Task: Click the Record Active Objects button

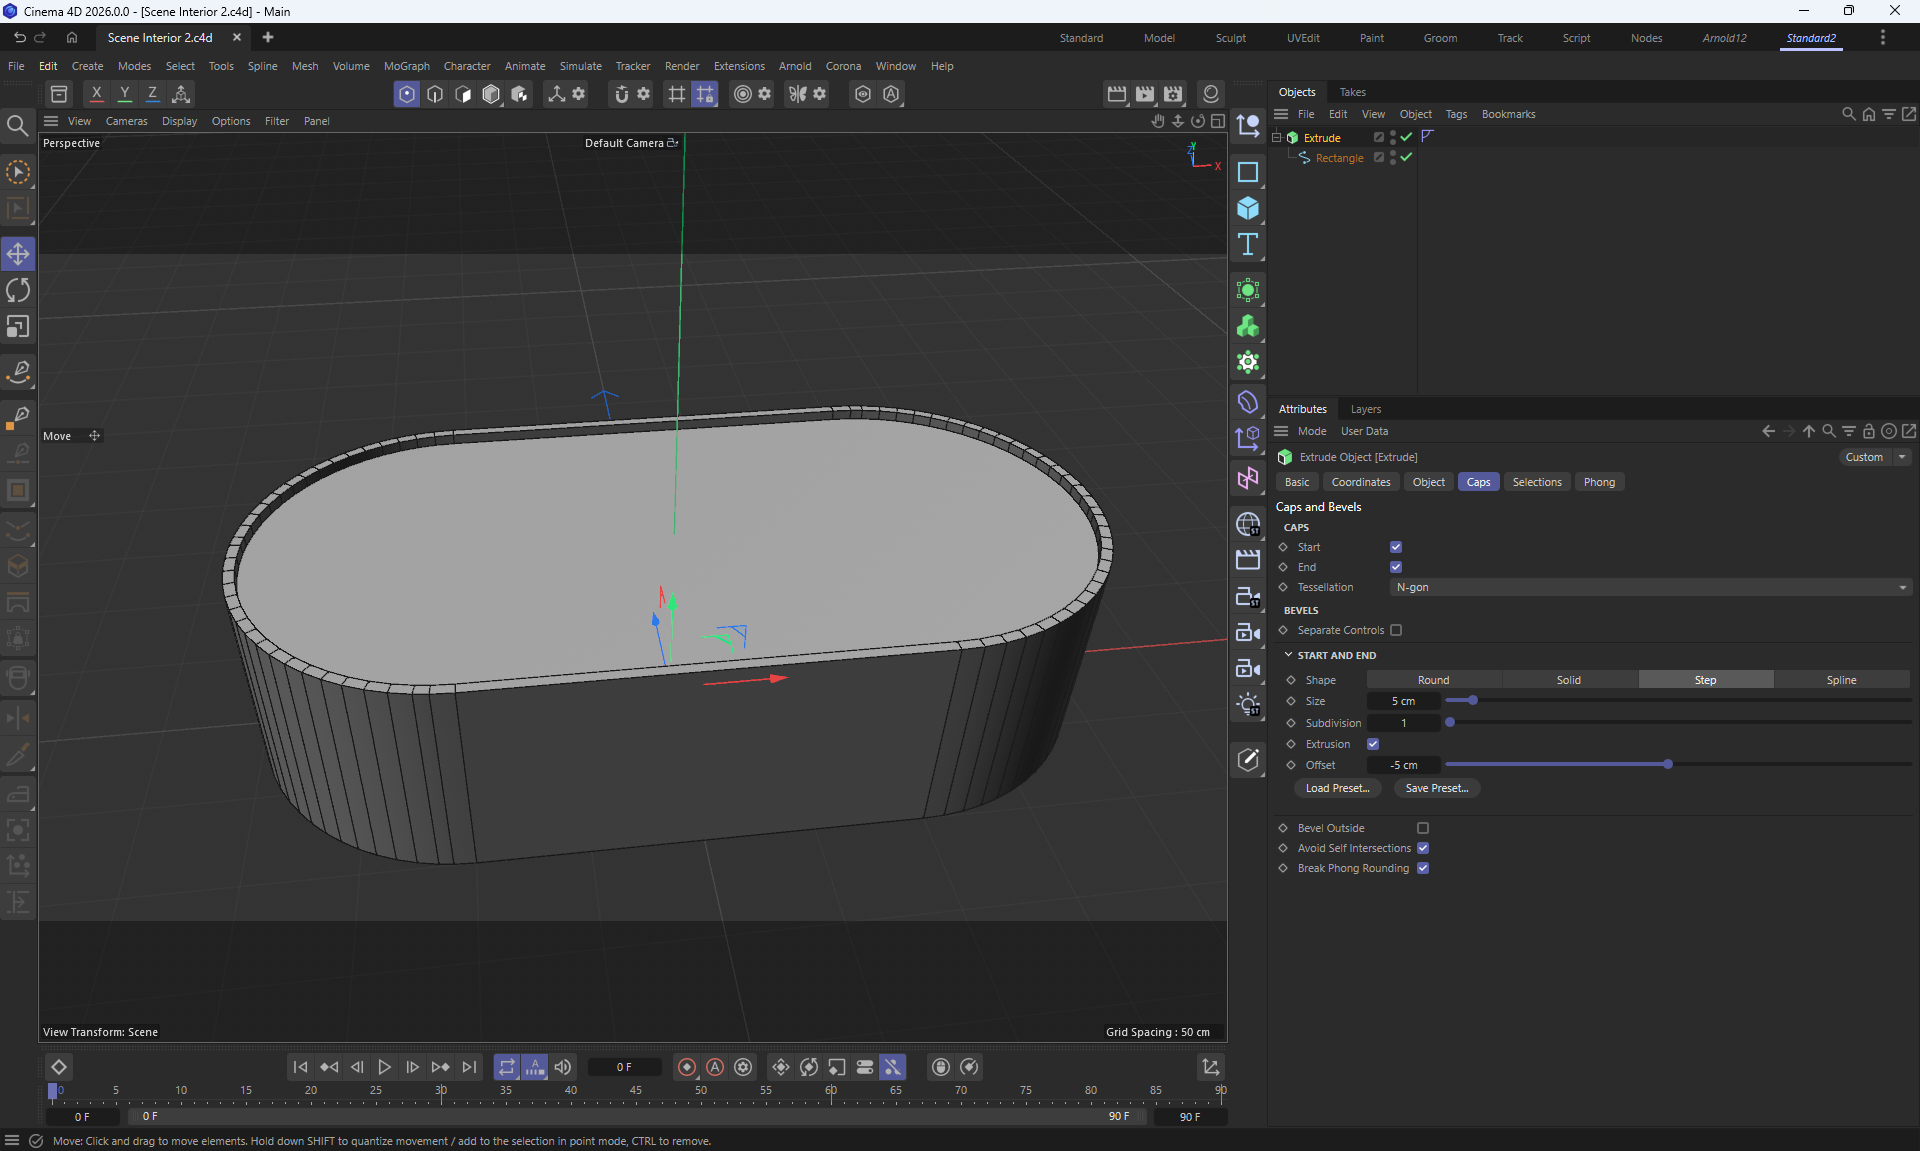Action: coord(687,1067)
